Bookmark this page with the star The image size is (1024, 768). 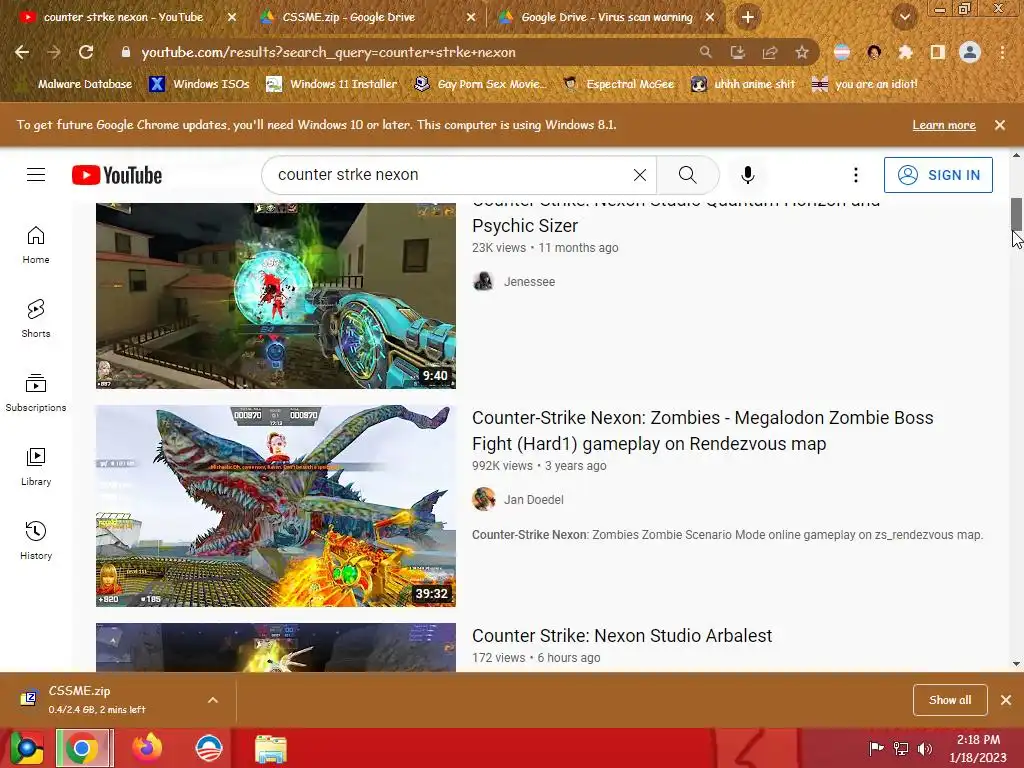point(802,52)
